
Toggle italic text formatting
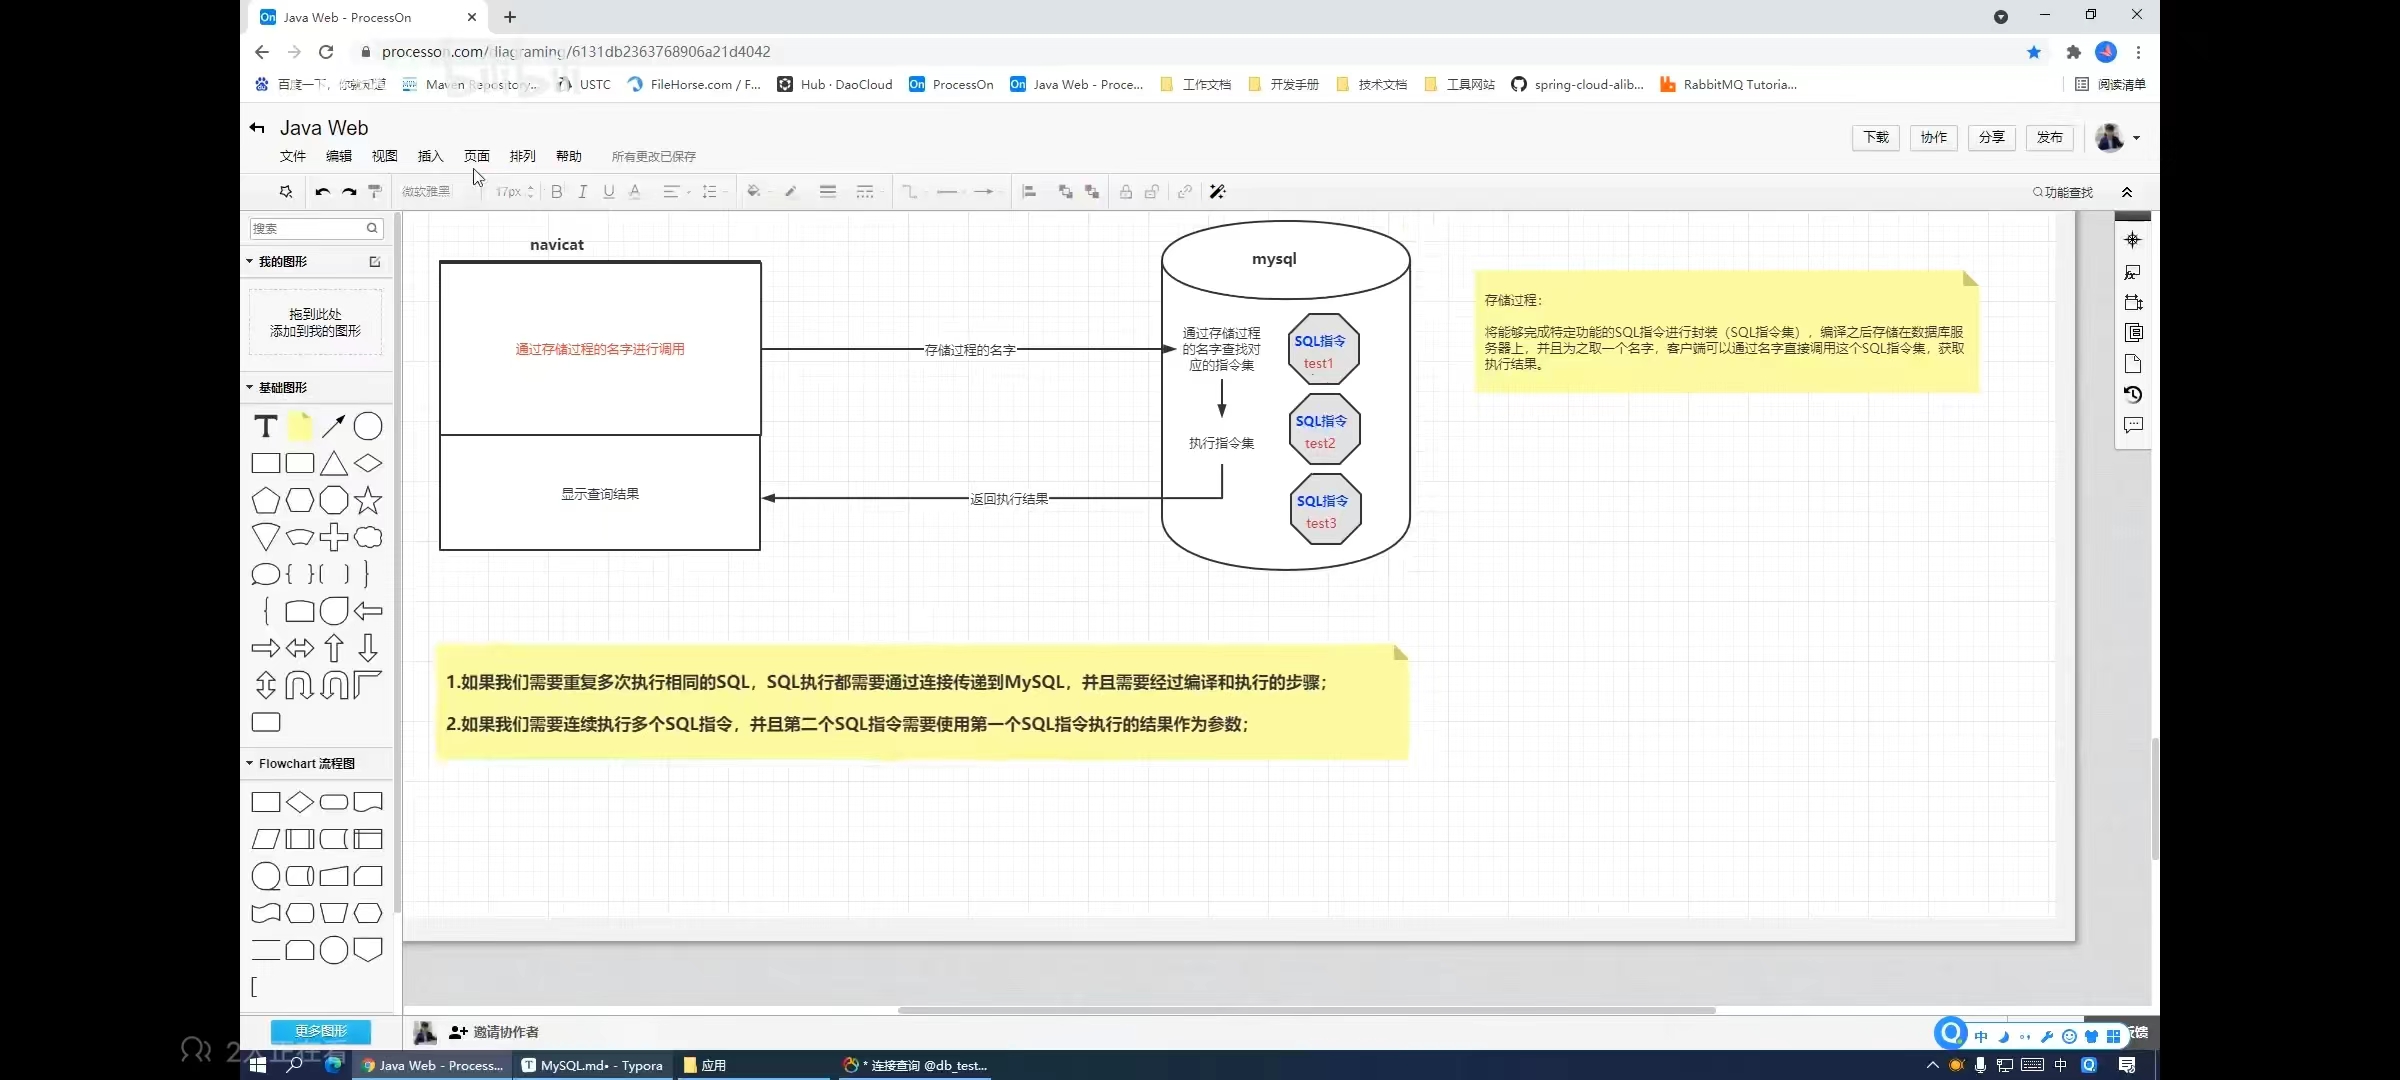coord(583,192)
